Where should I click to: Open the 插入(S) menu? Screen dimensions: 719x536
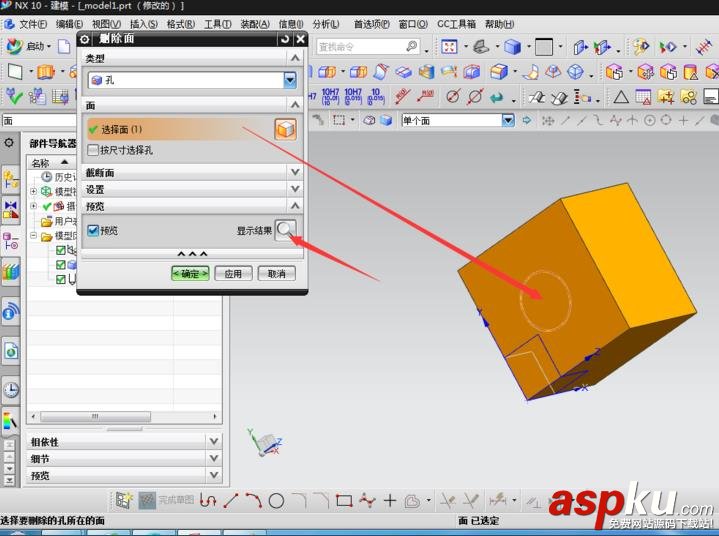click(144, 24)
